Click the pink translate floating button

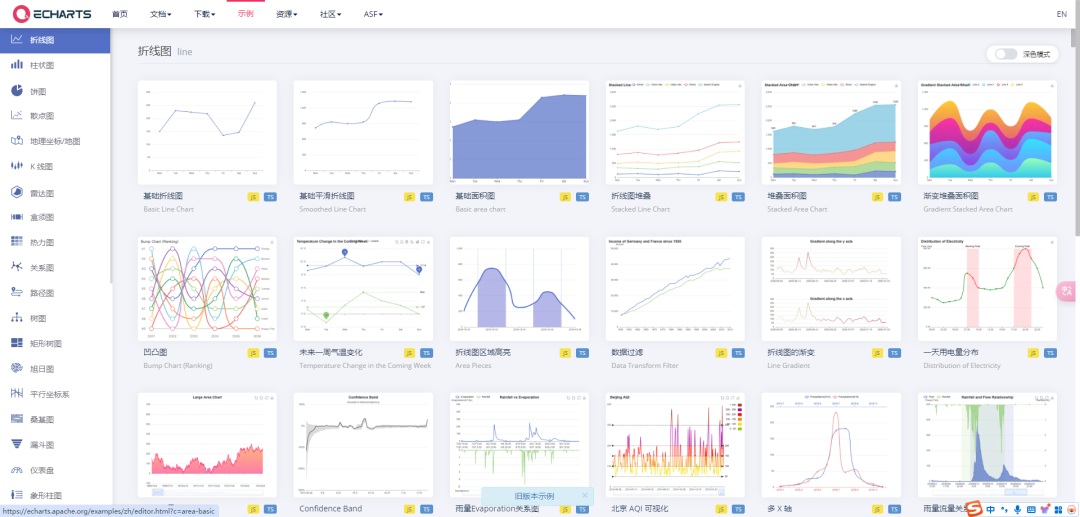click(1068, 291)
